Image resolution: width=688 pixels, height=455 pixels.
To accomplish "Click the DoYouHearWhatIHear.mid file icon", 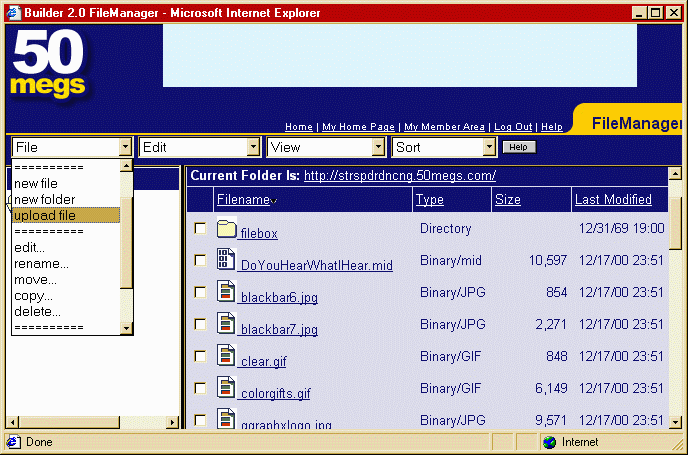I will tap(226, 261).
